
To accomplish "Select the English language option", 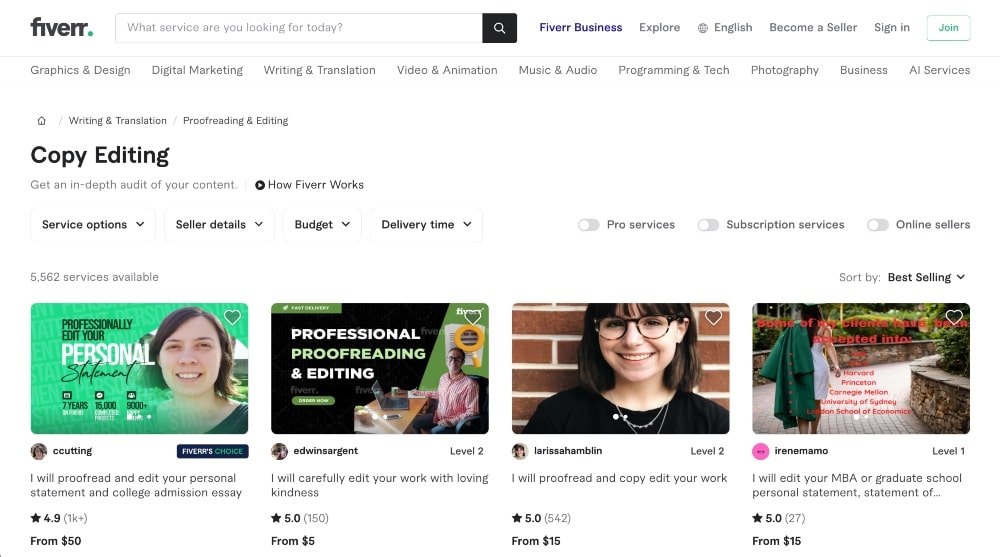I will click(733, 27).
